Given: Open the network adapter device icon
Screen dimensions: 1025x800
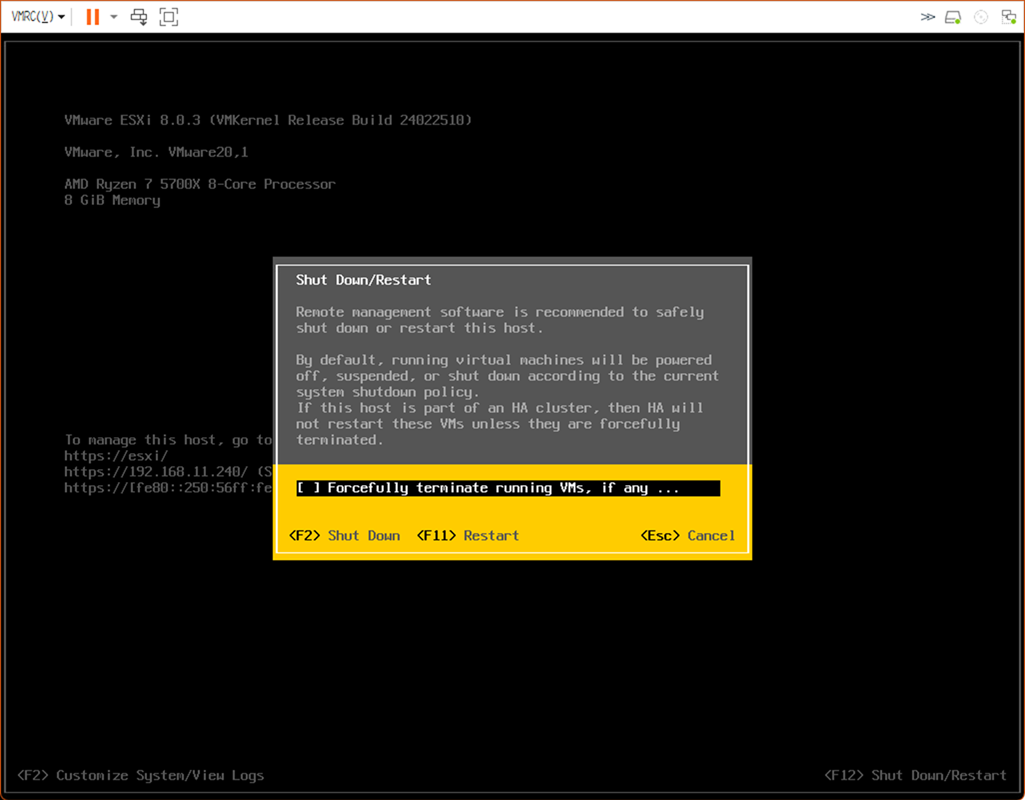Looking at the screenshot, I should pos(1009,17).
